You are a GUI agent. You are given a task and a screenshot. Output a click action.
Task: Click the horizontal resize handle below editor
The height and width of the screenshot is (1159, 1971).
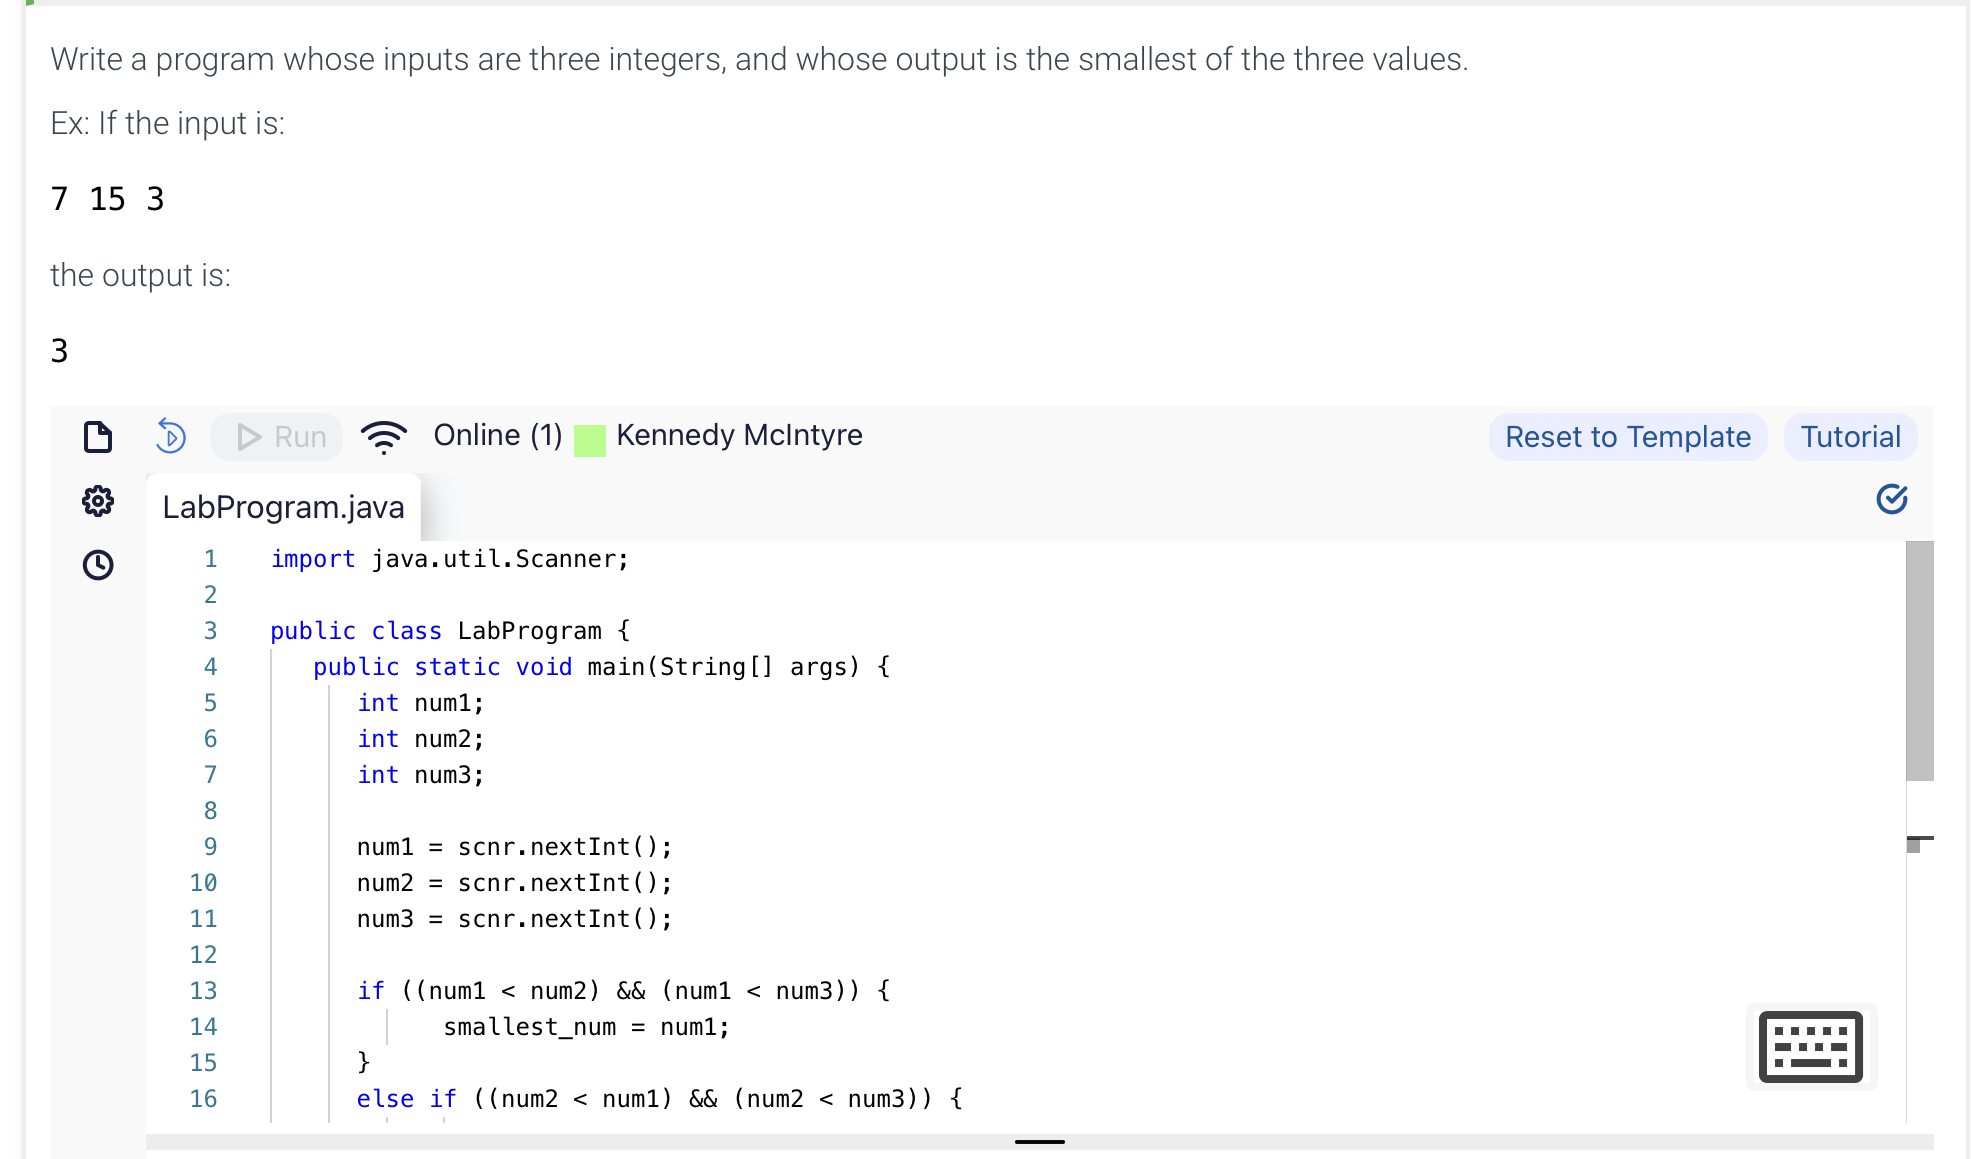click(1039, 1141)
